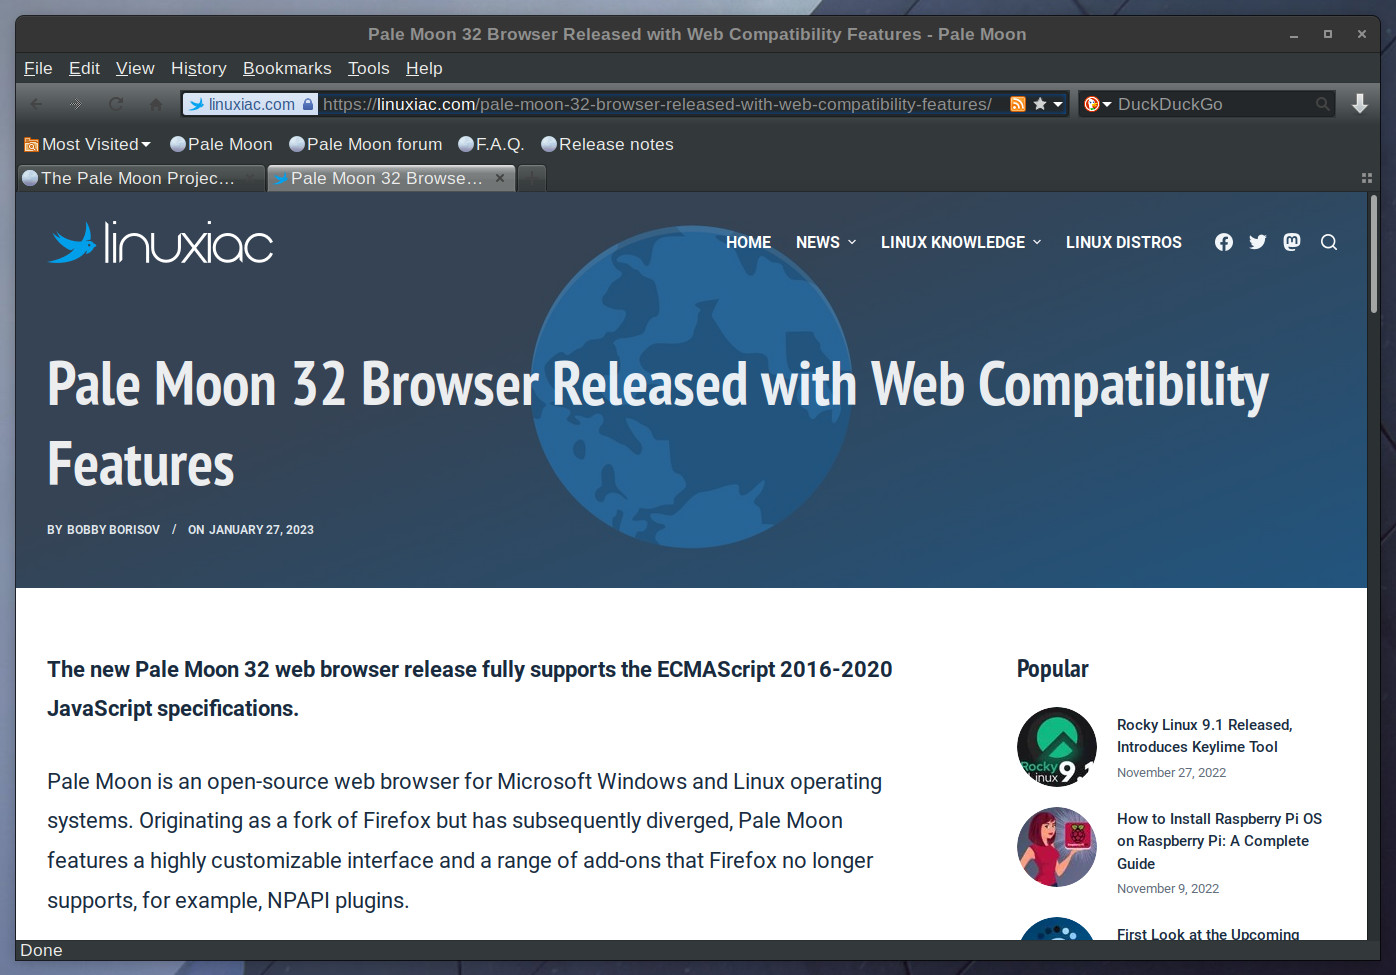Open the Downloads arrow button
This screenshot has width=1396, height=975.
pyautogui.click(x=1360, y=104)
